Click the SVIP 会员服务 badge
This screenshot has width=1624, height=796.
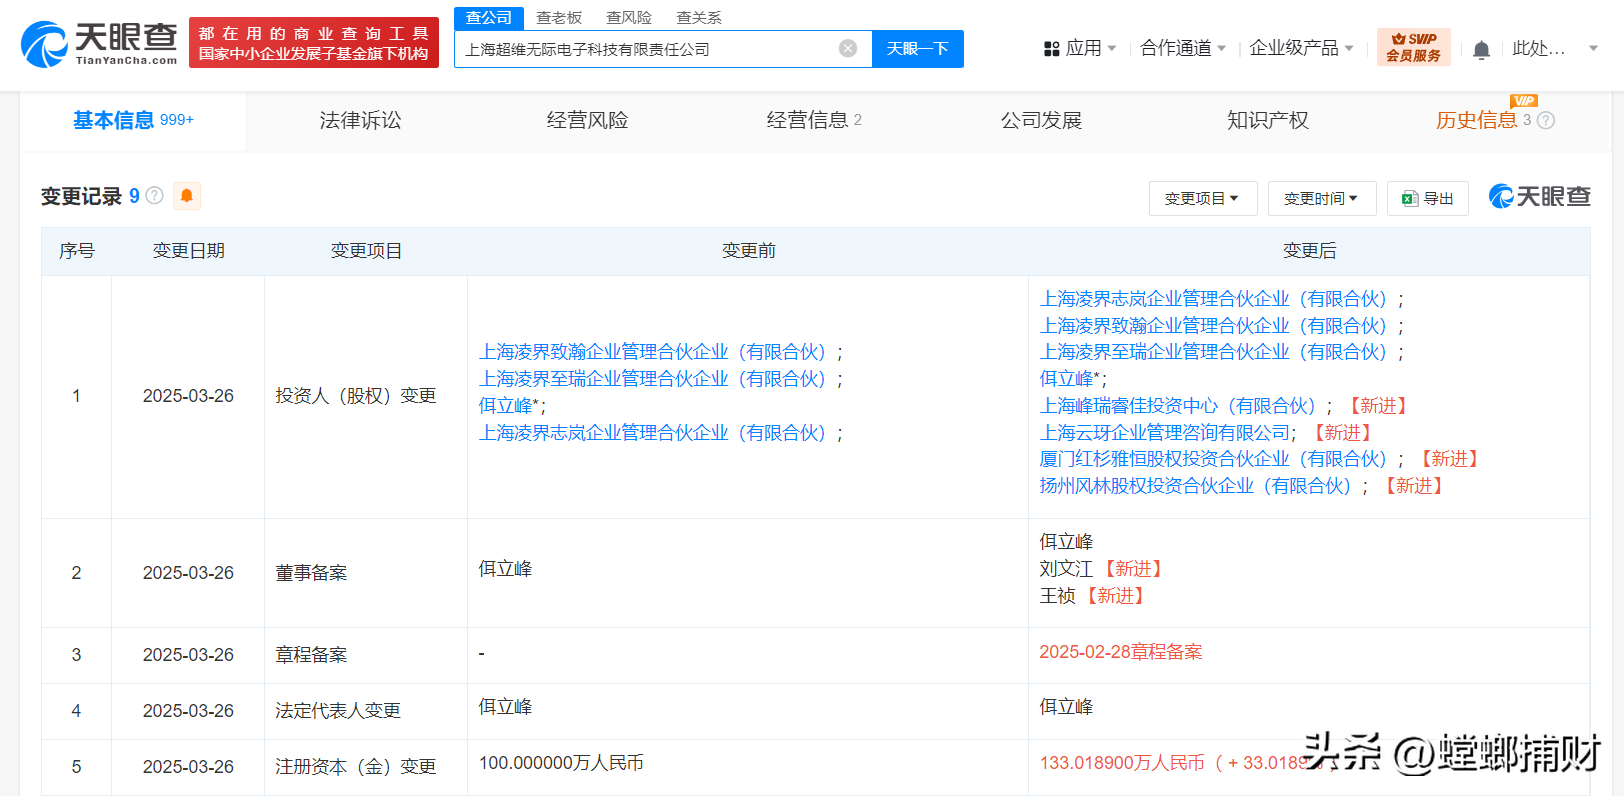[x=1413, y=47]
